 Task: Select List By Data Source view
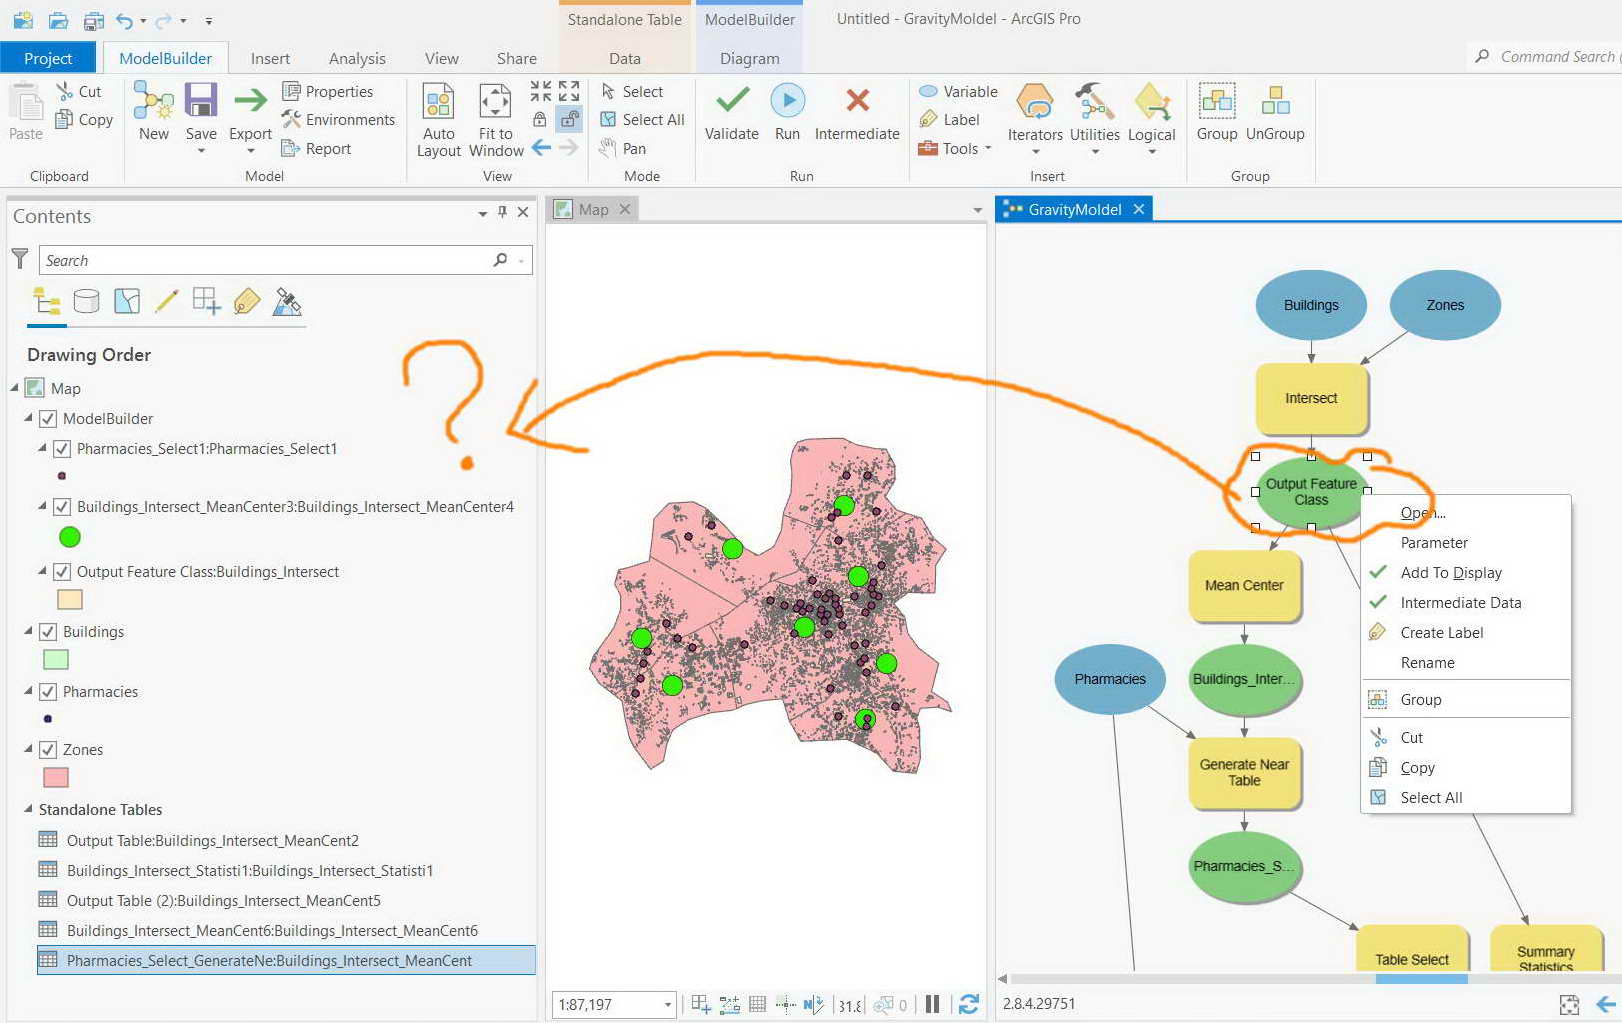coord(87,301)
